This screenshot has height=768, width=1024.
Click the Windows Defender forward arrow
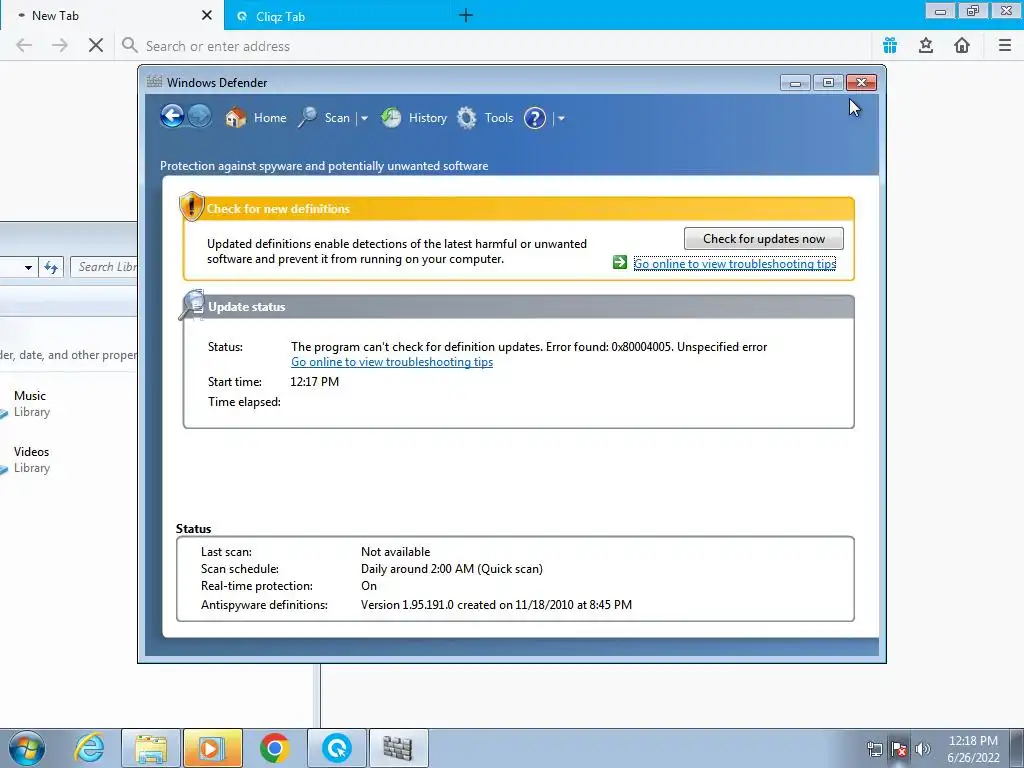pyautogui.click(x=200, y=117)
